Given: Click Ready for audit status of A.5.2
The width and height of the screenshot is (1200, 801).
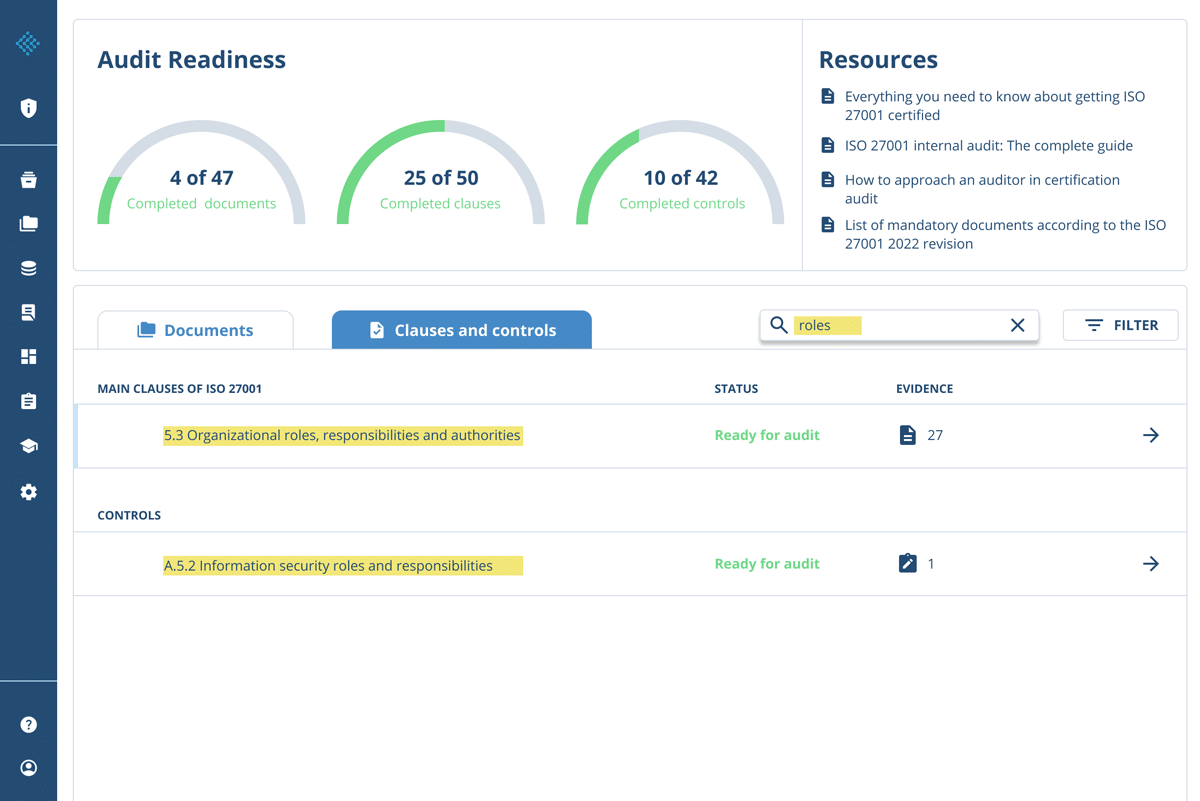Looking at the screenshot, I should coord(767,563).
